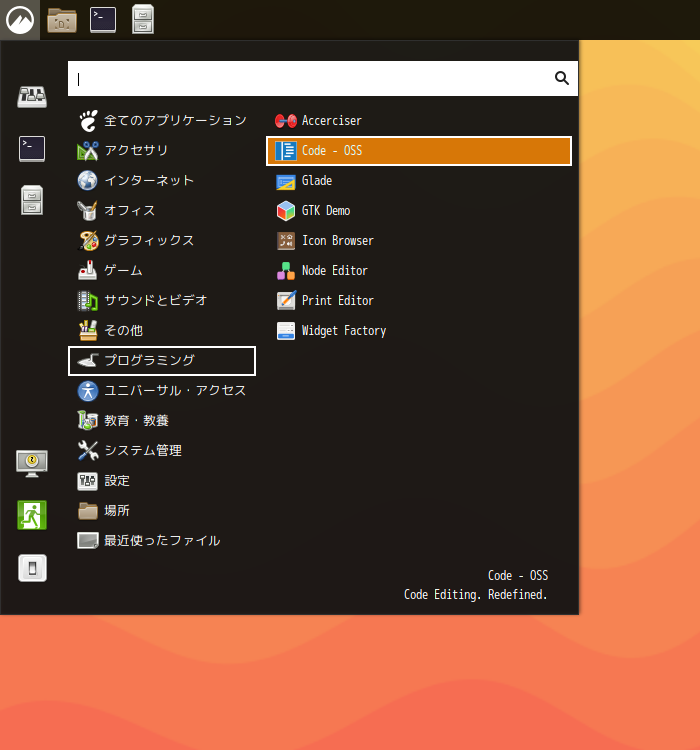Image resolution: width=700 pixels, height=750 pixels.
Task: Open the Accerciser application
Action: click(419, 121)
